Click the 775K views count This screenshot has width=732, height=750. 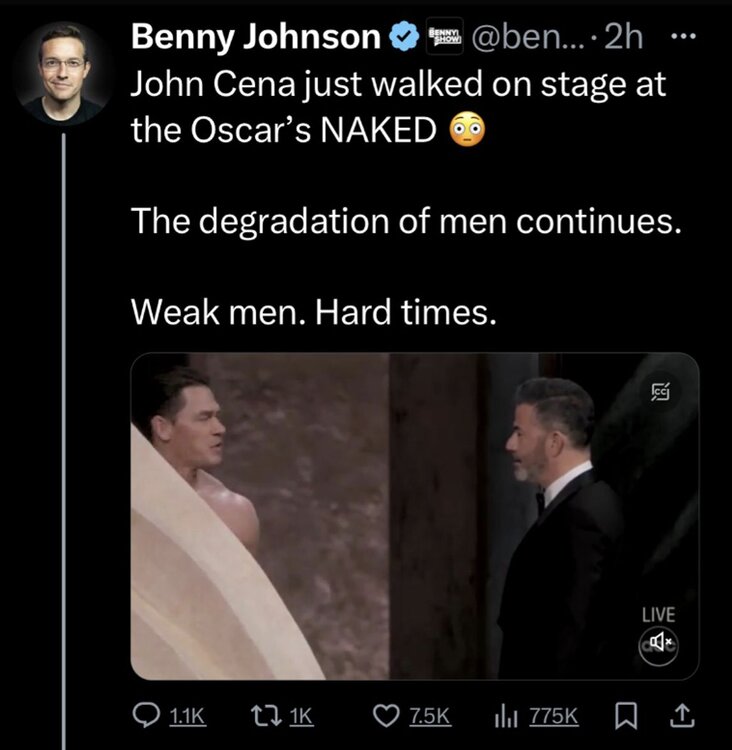[555, 717]
